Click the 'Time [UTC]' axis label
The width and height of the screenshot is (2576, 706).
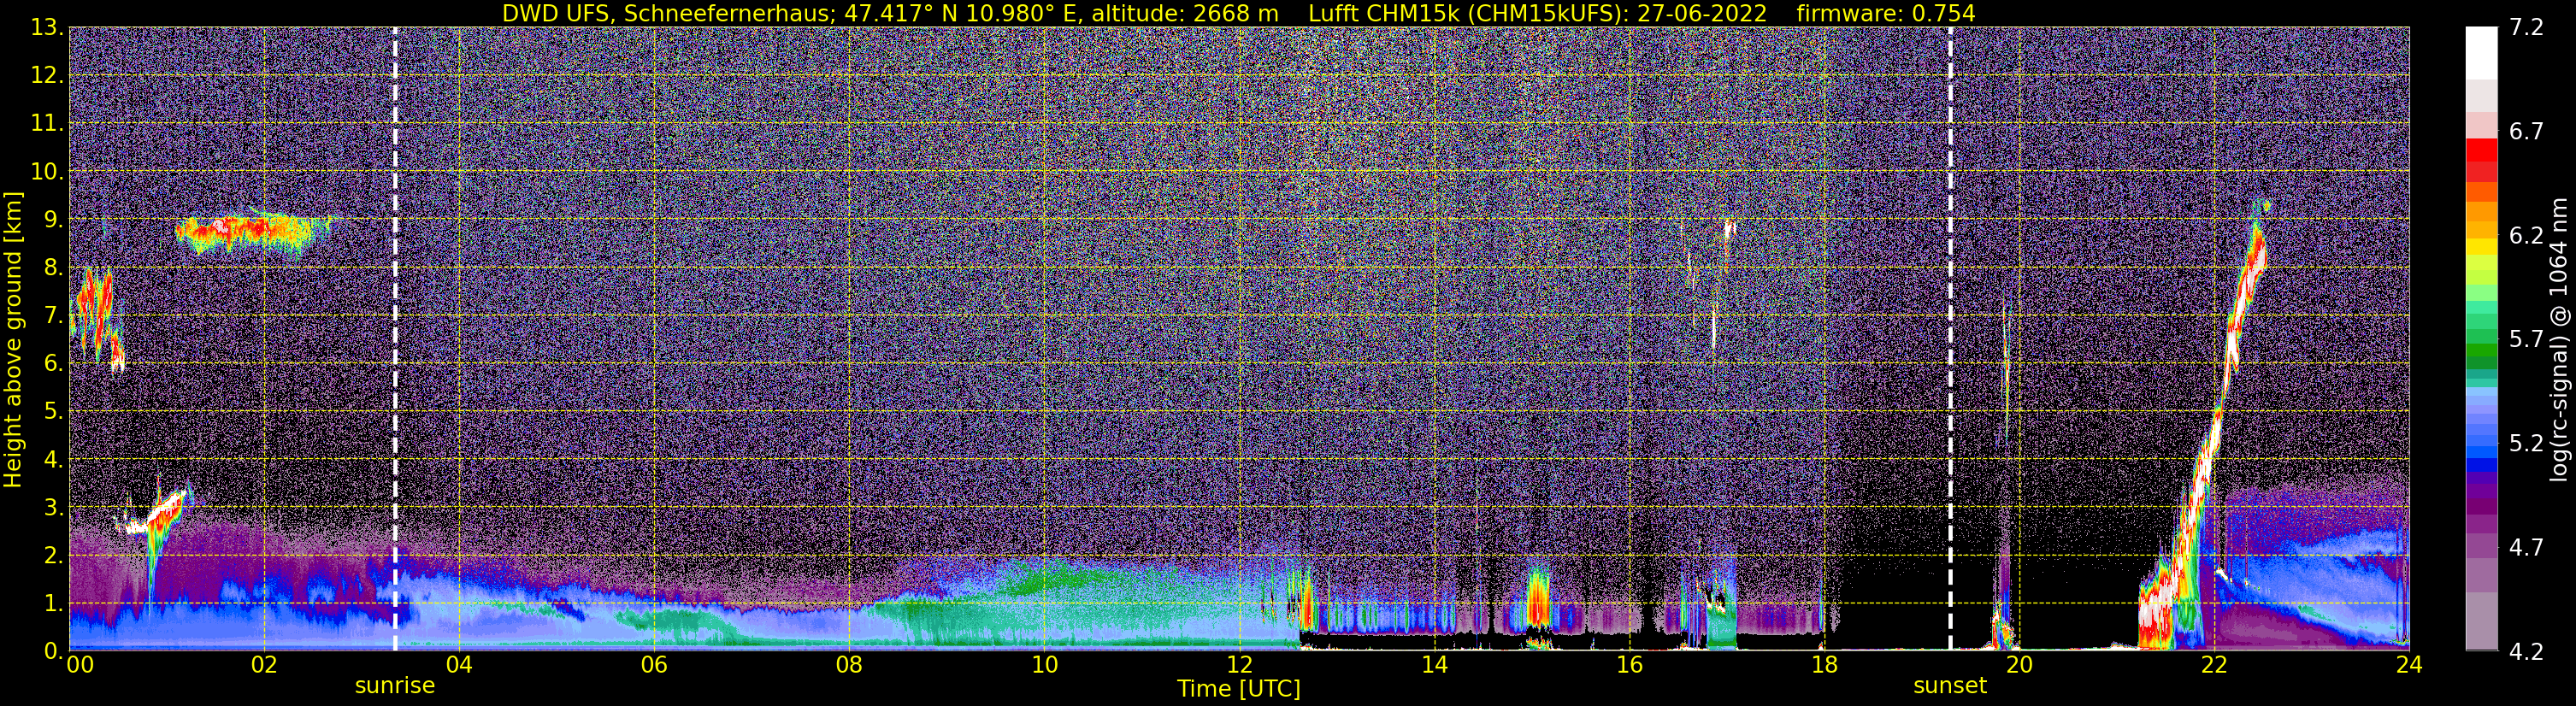(x=1239, y=689)
